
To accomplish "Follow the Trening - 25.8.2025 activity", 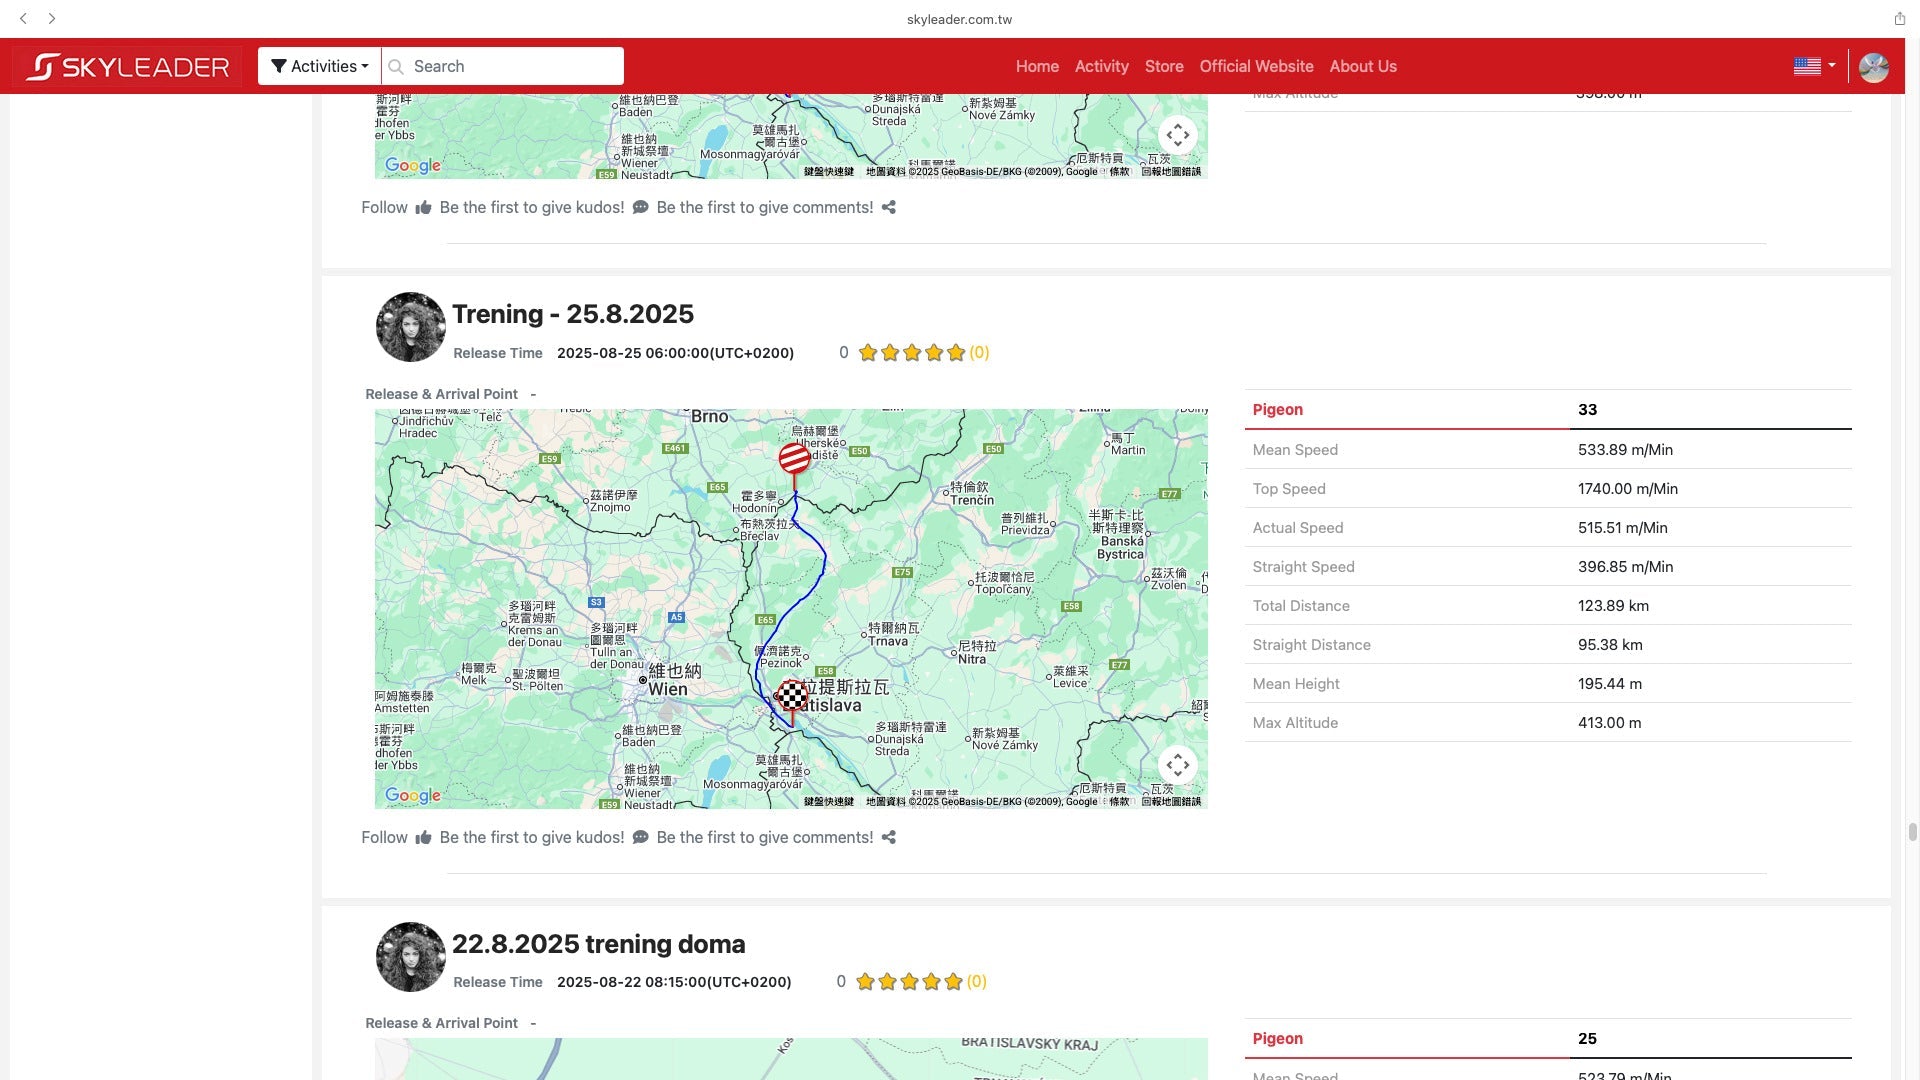I will 384,838.
